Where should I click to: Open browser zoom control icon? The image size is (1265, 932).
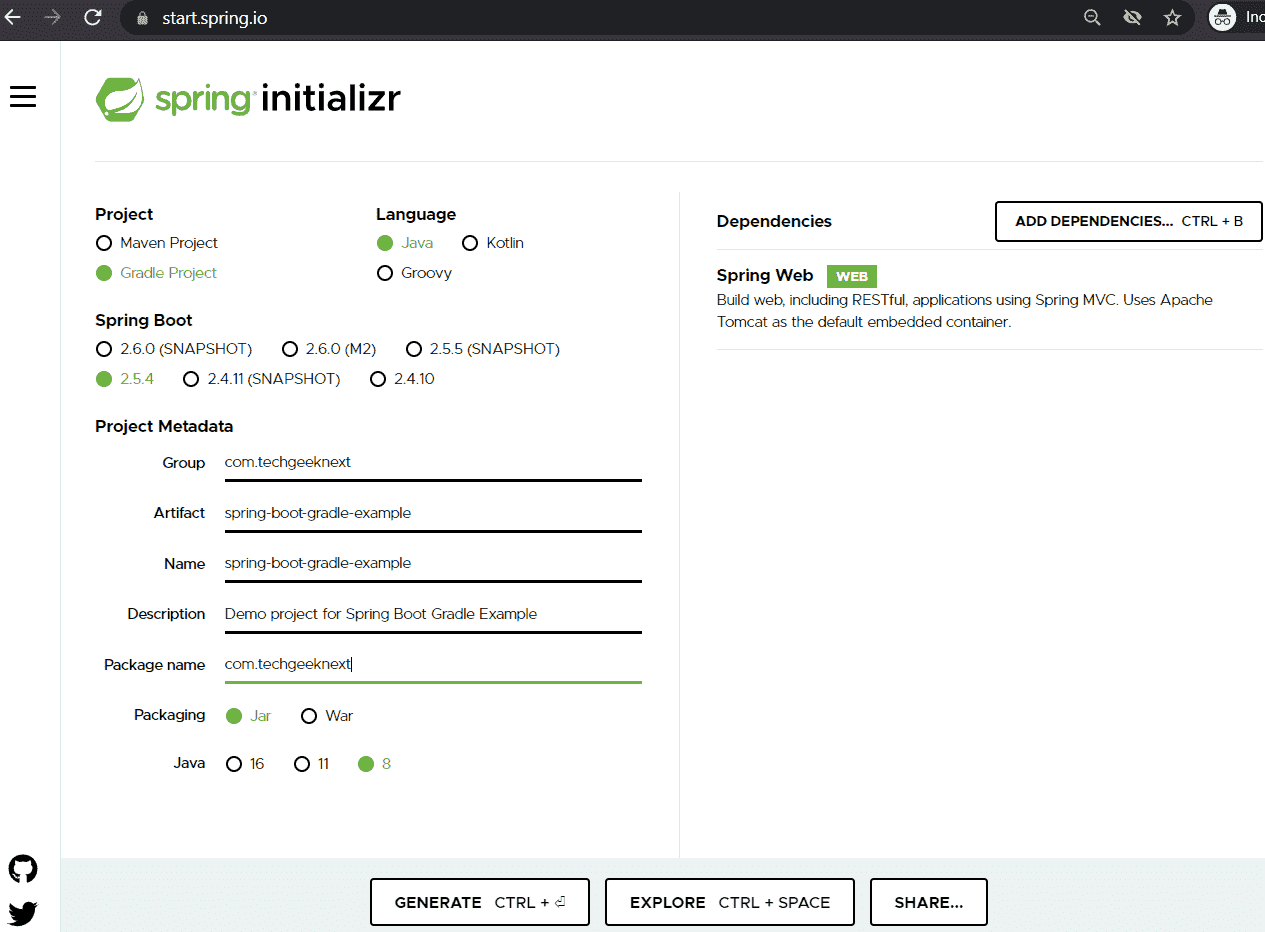pos(1092,17)
